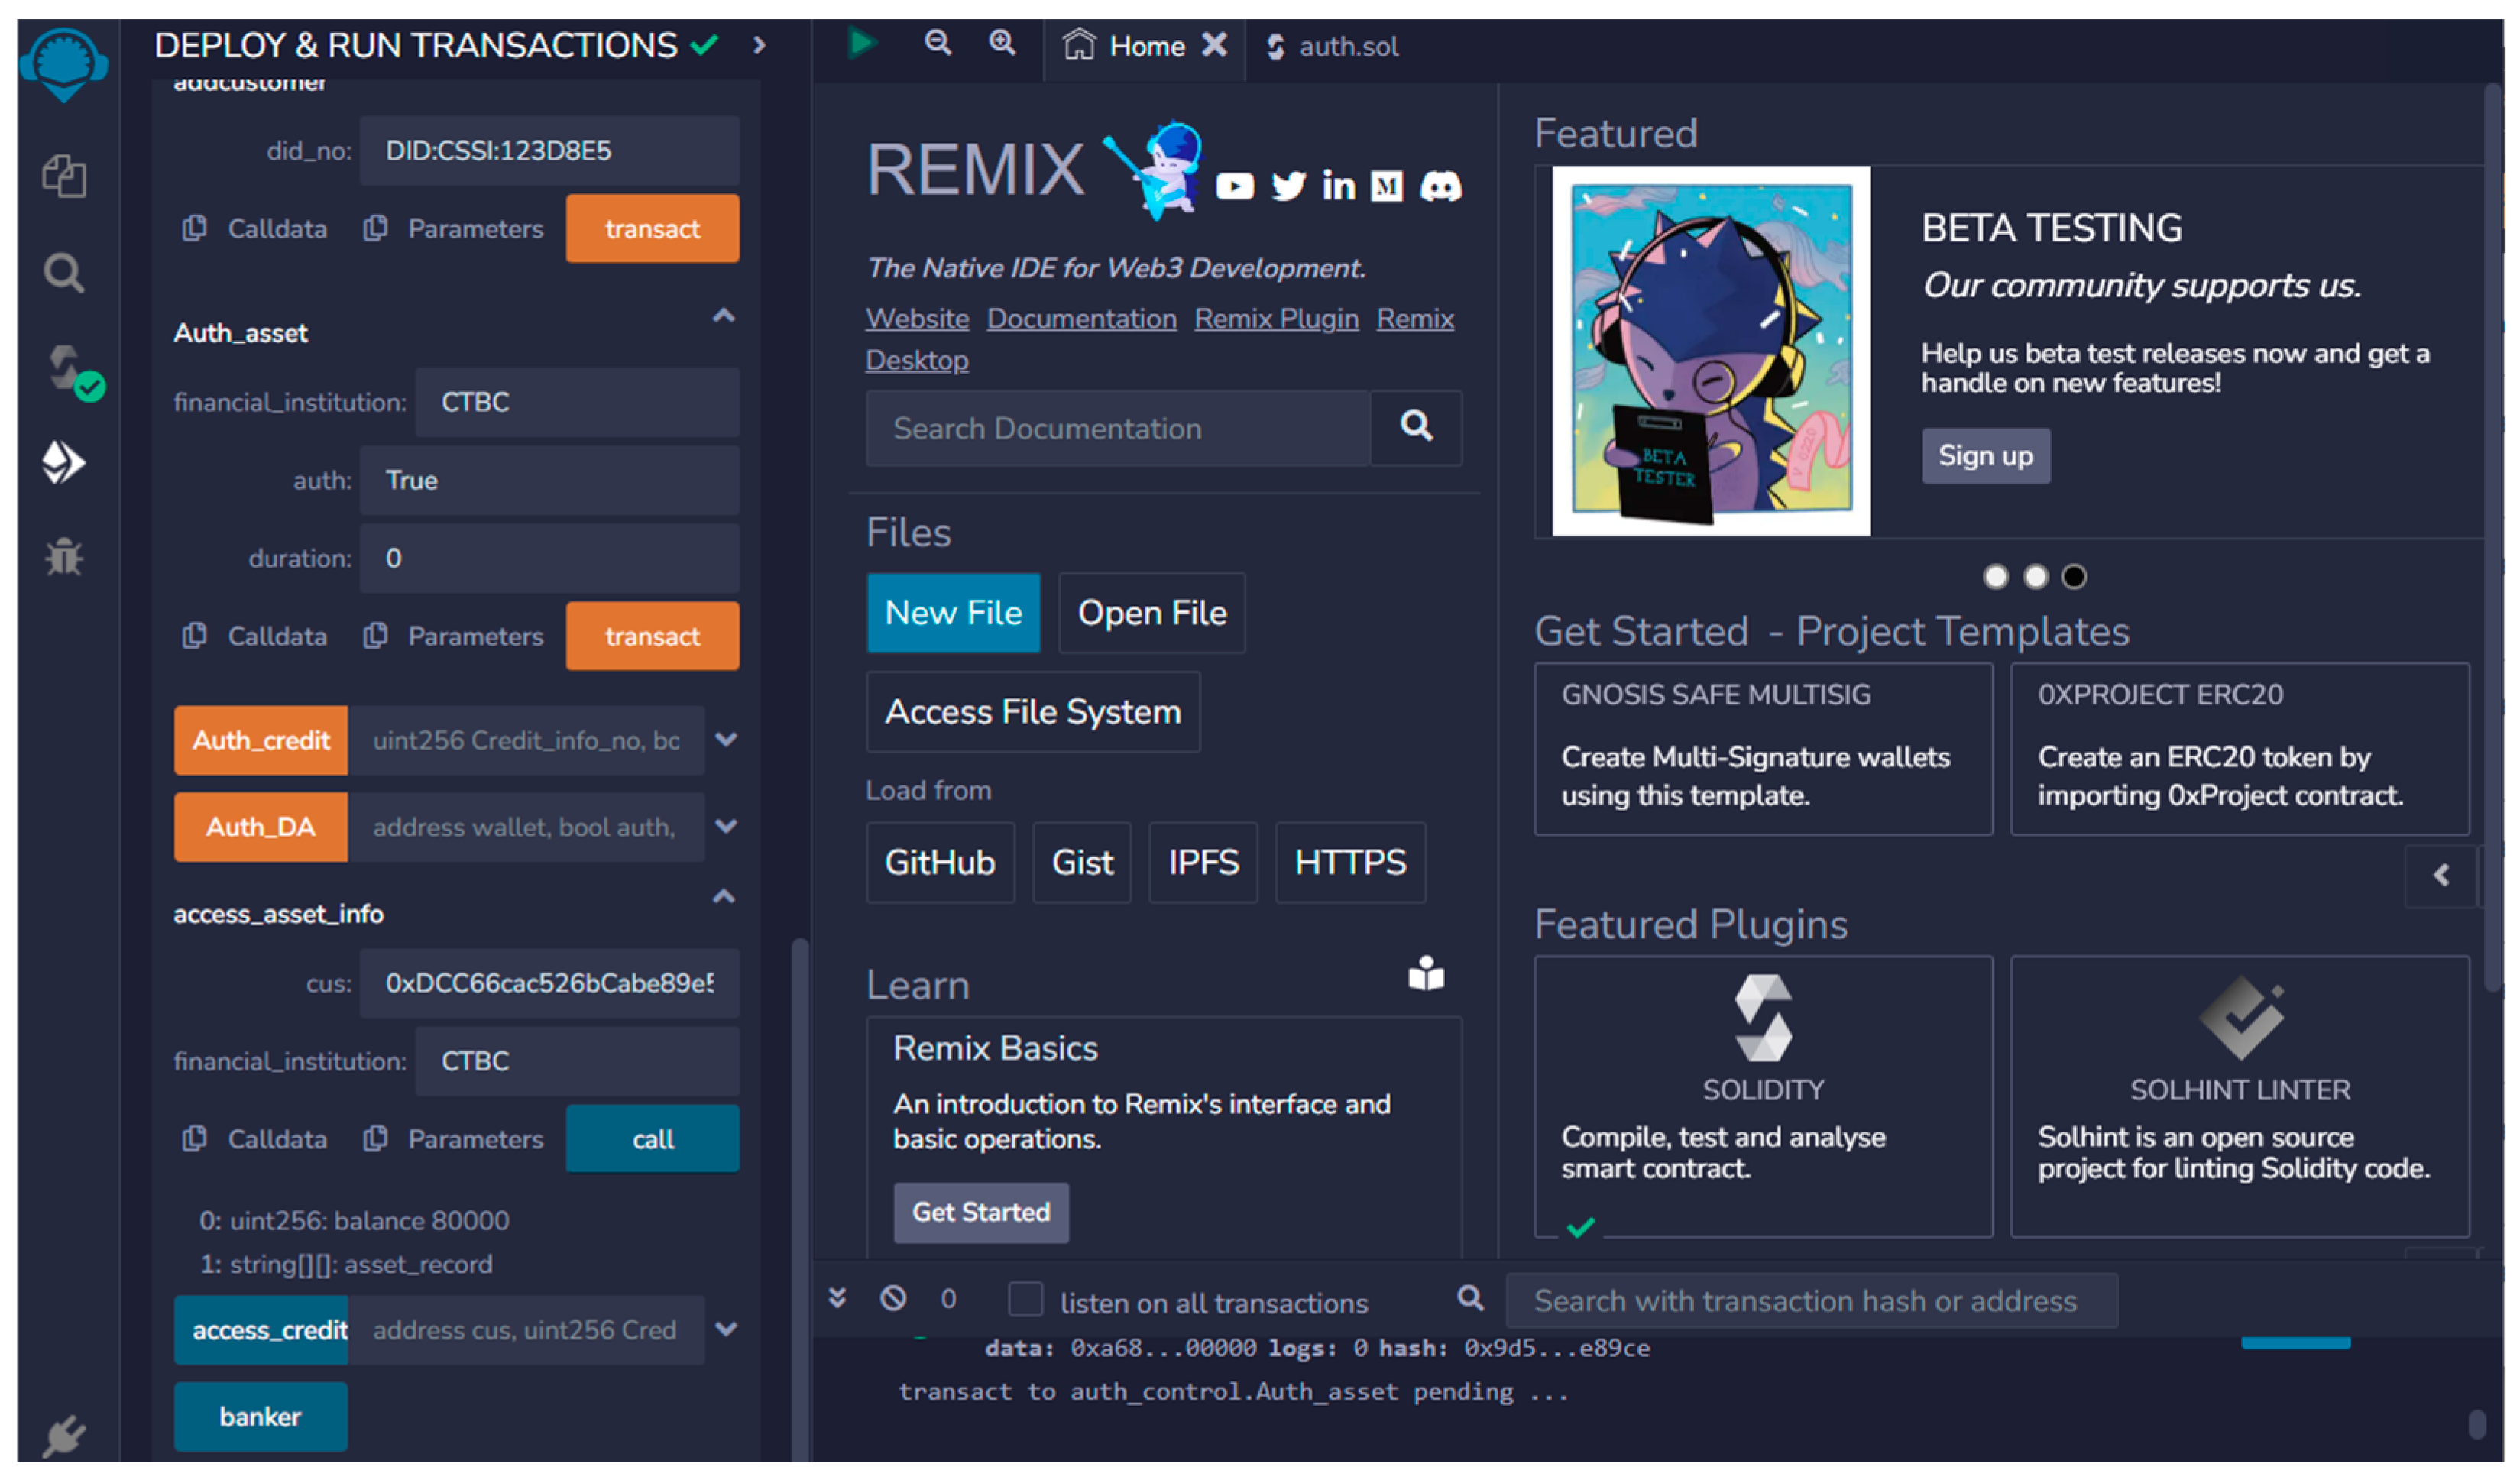The width and height of the screenshot is (2520, 1480).
Task: Open Deploy & run transactions sidebar icon
Action: click(x=64, y=462)
